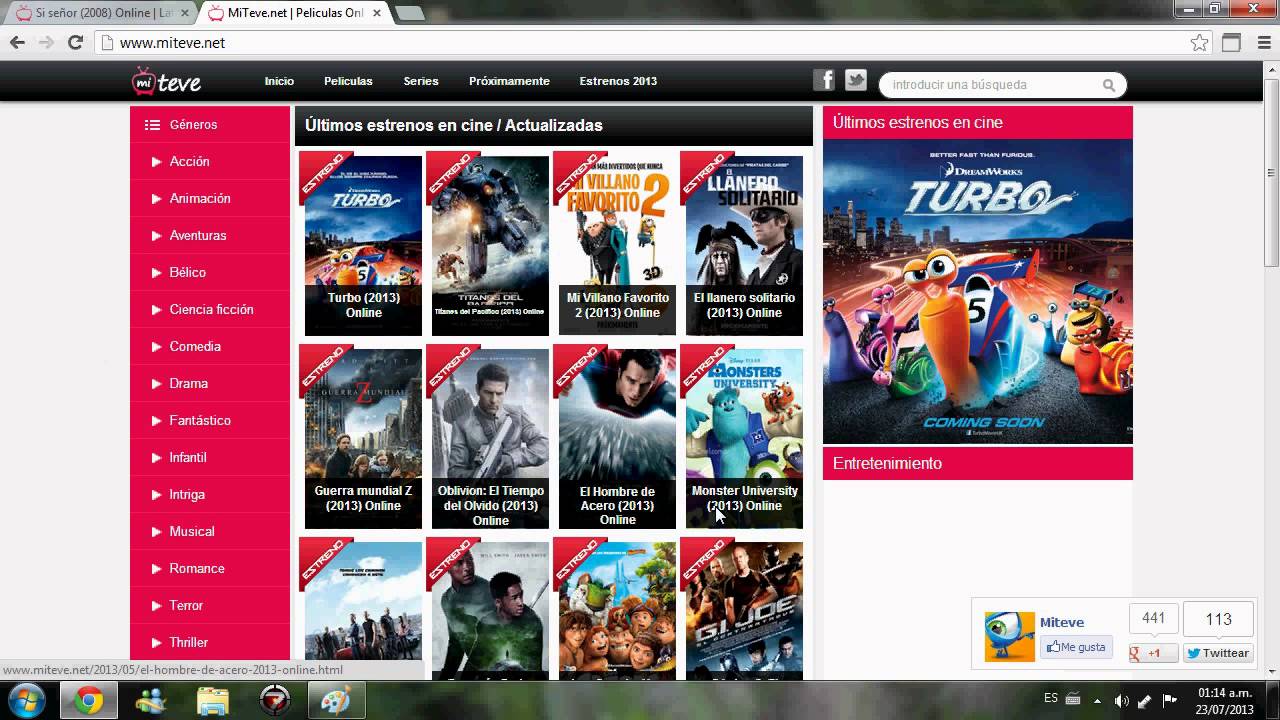
Task: Expand the Acción genre arrow
Action: pyautogui.click(x=156, y=162)
